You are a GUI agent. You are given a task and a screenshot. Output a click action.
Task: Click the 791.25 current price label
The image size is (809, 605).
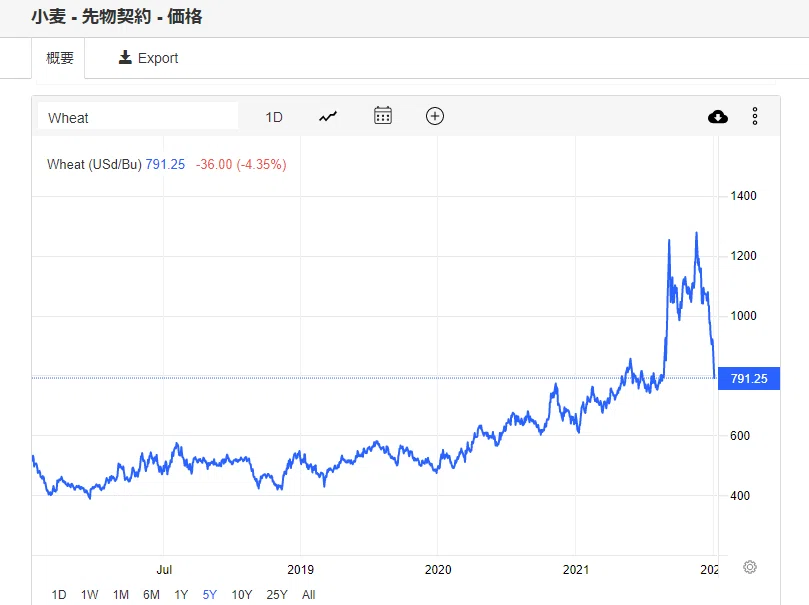(x=749, y=379)
